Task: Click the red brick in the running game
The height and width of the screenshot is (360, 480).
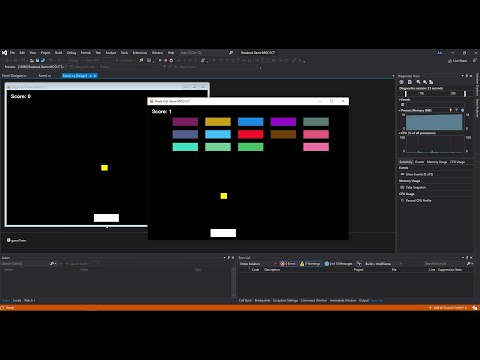Action: coord(251,134)
